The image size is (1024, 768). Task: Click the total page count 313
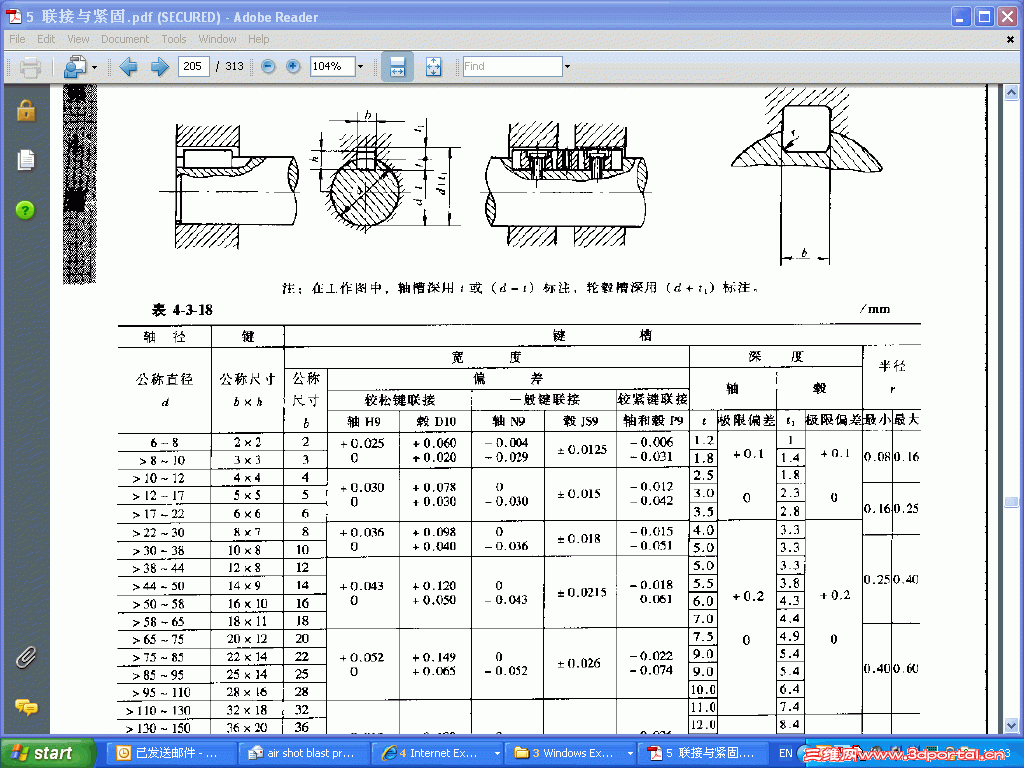tap(234, 66)
